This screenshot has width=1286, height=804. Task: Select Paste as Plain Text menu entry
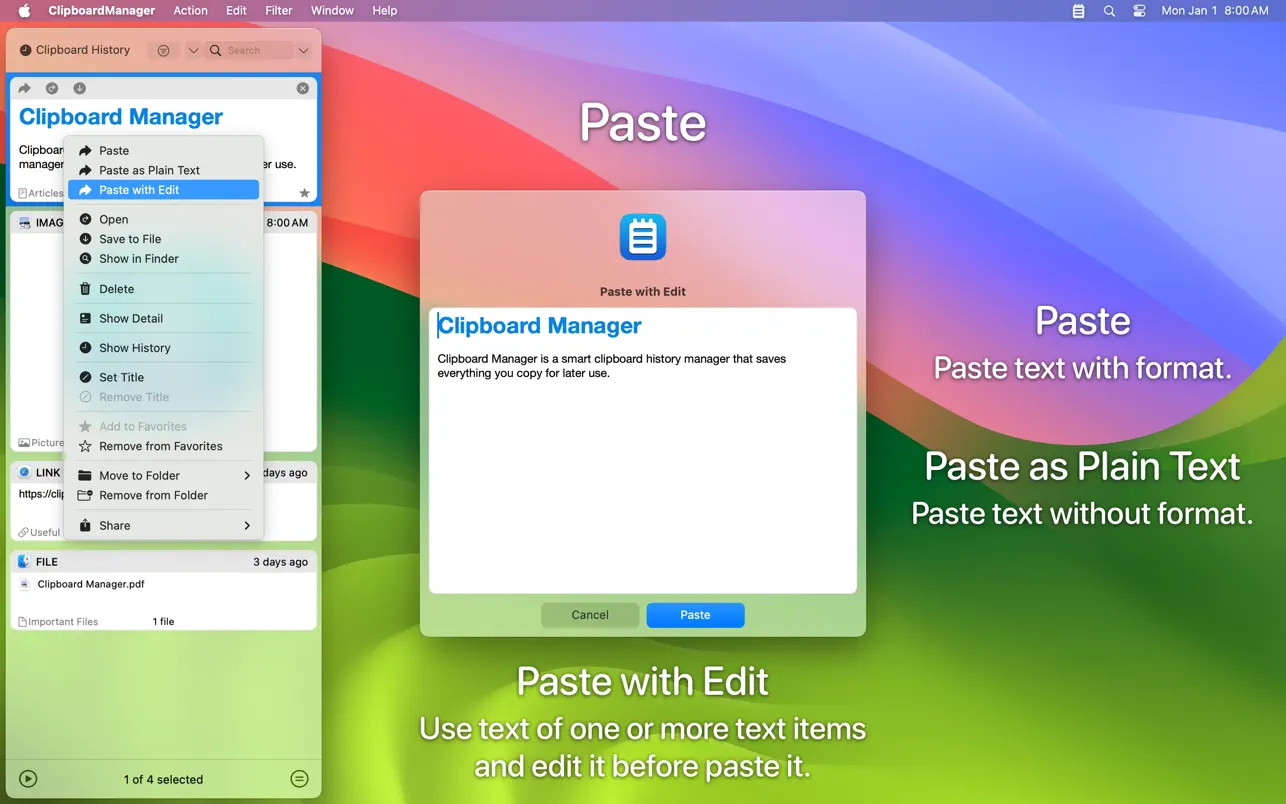(x=149, y=170)
